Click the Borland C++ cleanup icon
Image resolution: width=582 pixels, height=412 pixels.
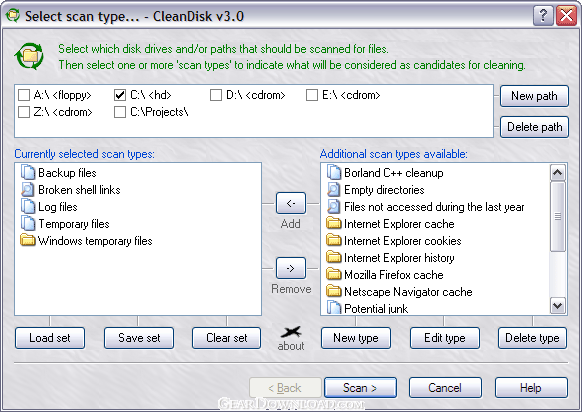tap(334, 173)
